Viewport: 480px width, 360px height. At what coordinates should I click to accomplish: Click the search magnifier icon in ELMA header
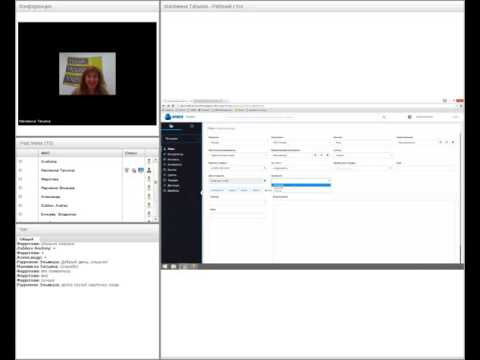[384, 117]
